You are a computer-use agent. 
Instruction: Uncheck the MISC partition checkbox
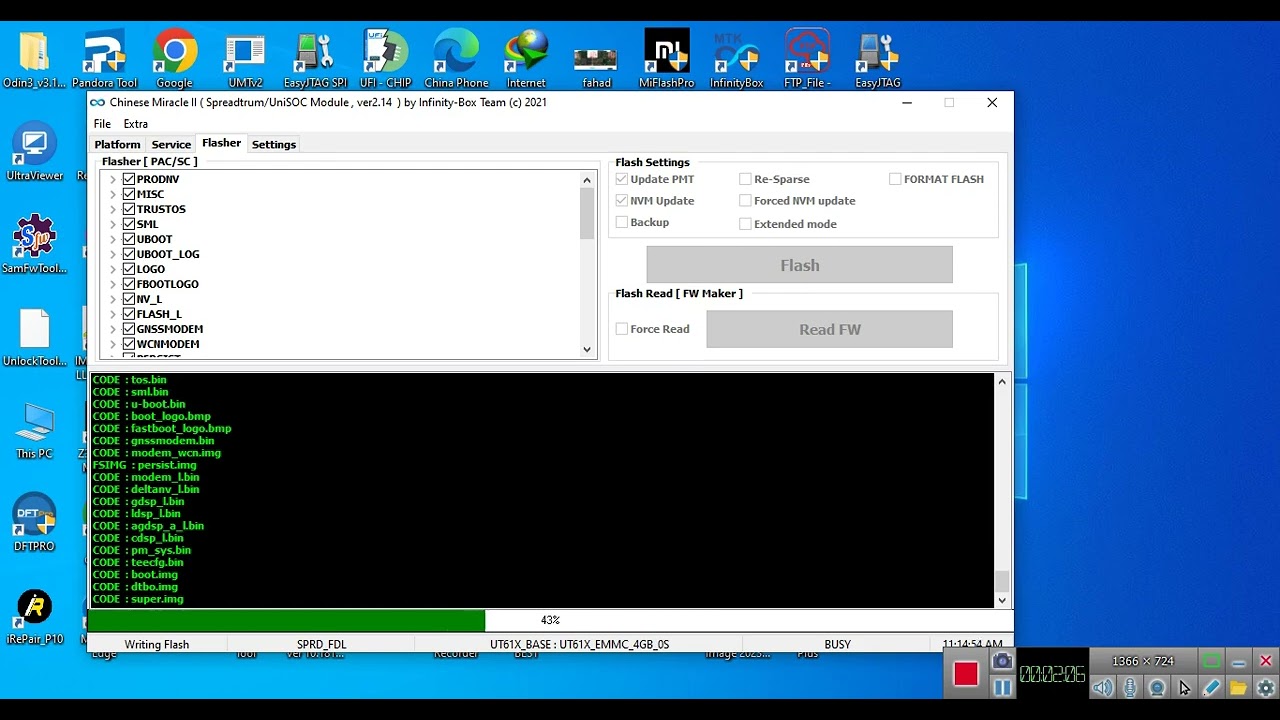[129, 194]
